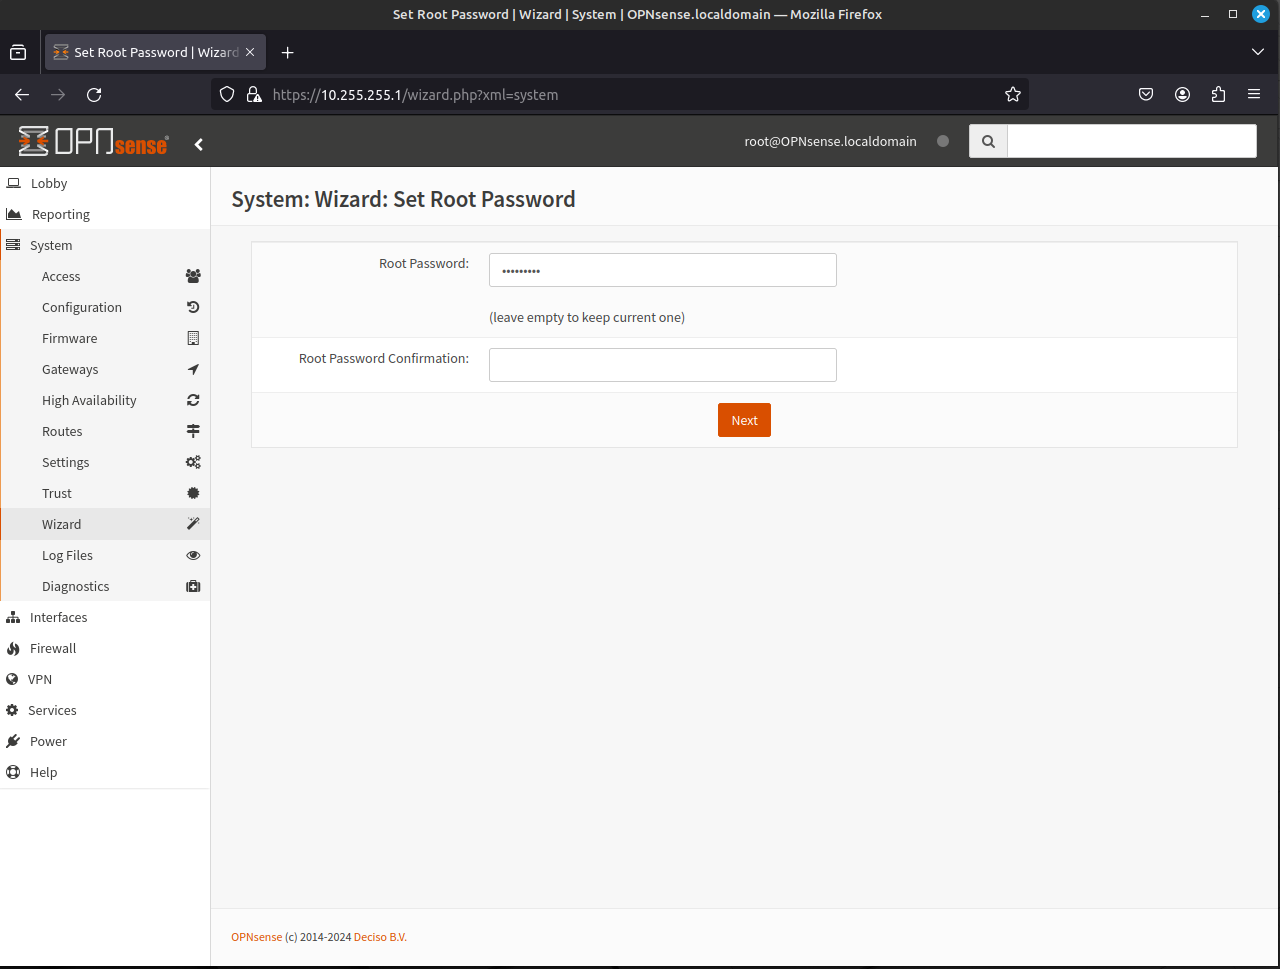Open Settings submenu
1280x969 pixels.
tap(105, 462)
